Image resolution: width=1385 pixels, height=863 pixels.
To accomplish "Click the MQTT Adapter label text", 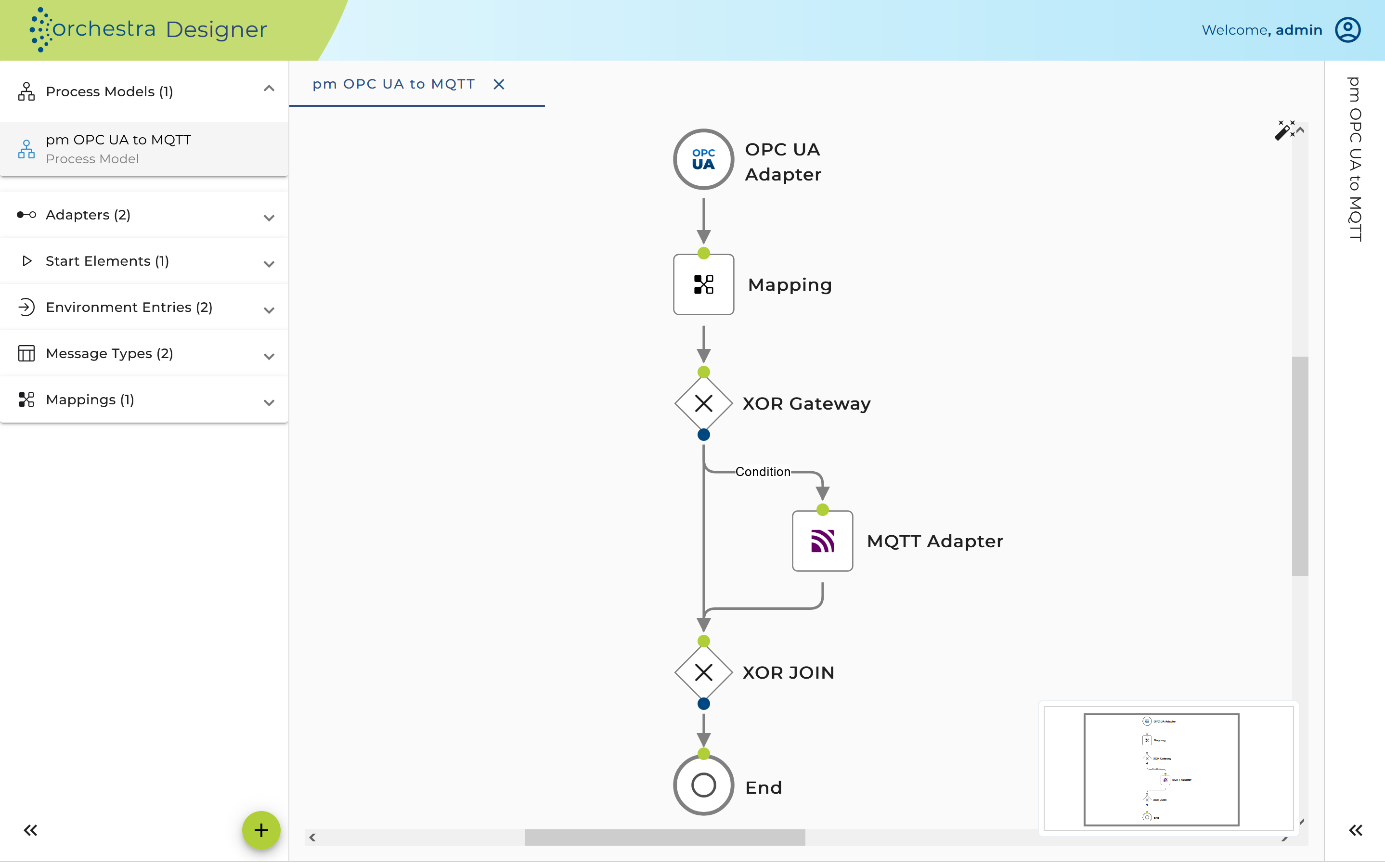I will tap(935, 541).
